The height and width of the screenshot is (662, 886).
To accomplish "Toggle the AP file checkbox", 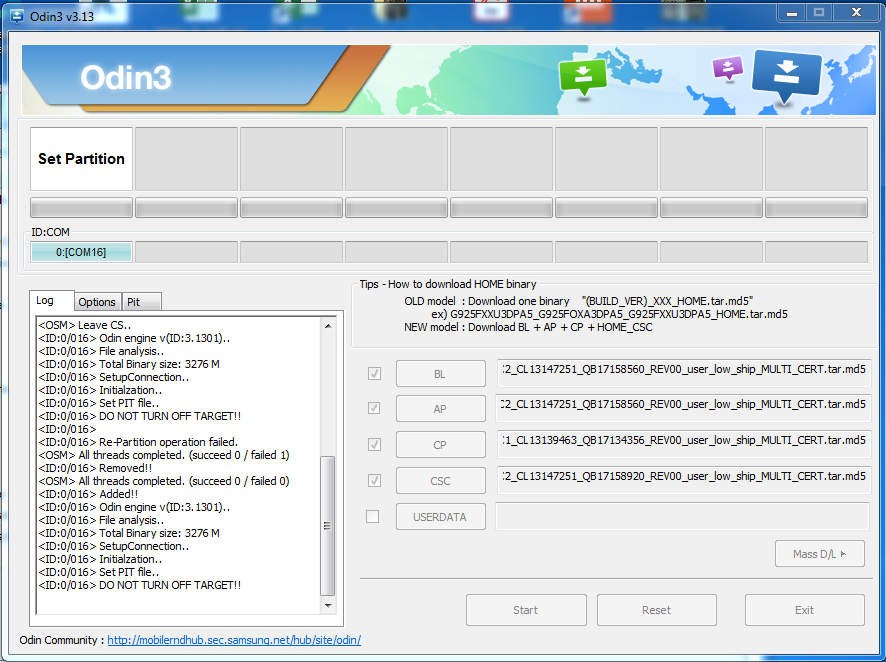I will point(374,408).
